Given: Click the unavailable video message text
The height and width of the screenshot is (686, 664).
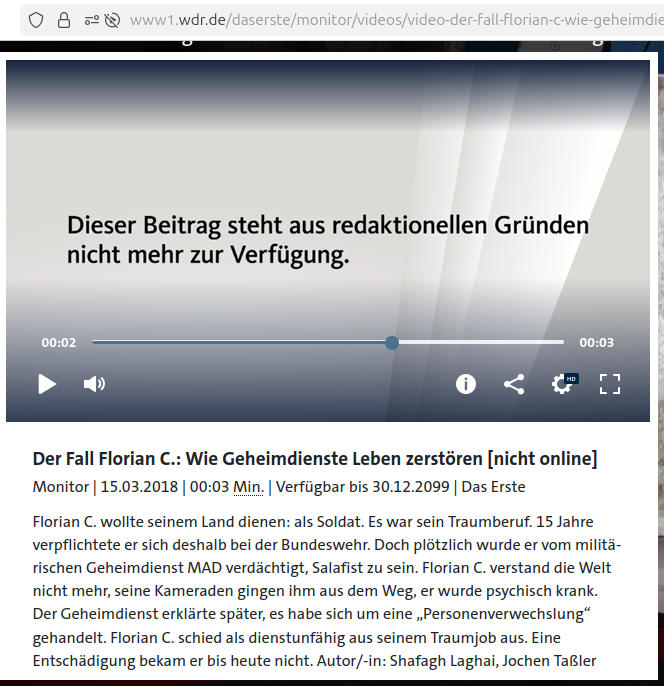Looking at the screenshot, I should pyautogui.click(x=328, y=240).
